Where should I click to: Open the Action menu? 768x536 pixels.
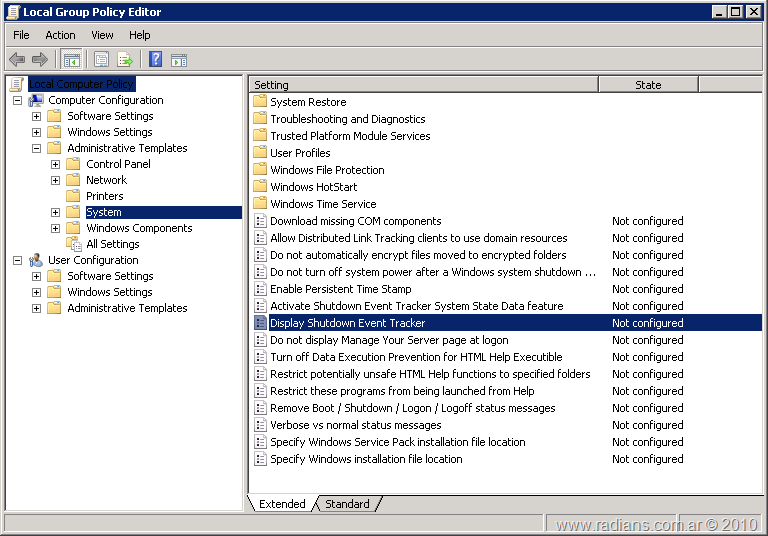pyautogui.click(x=60, y=35)
